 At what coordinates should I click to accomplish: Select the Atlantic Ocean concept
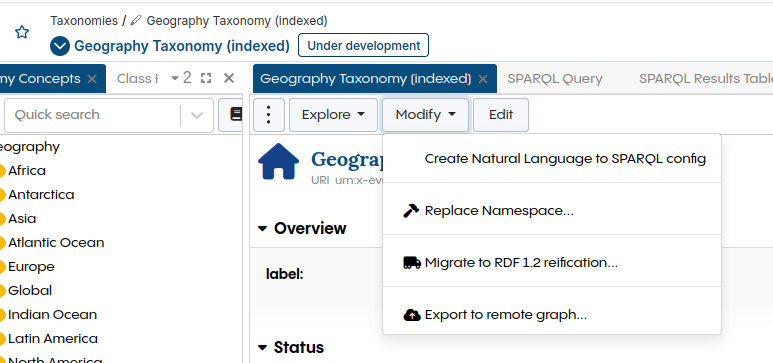pos(56,243)
